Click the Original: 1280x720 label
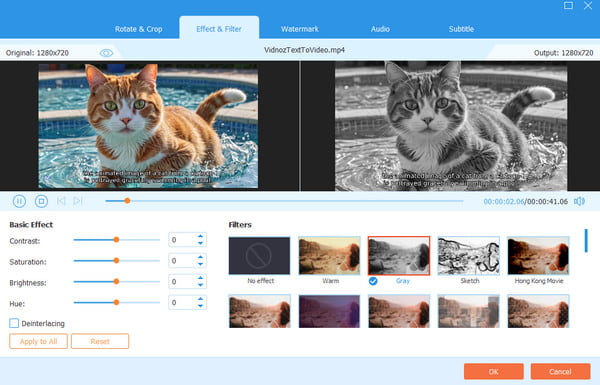This screenshot has height=385, width=600. tap(37, 53)
